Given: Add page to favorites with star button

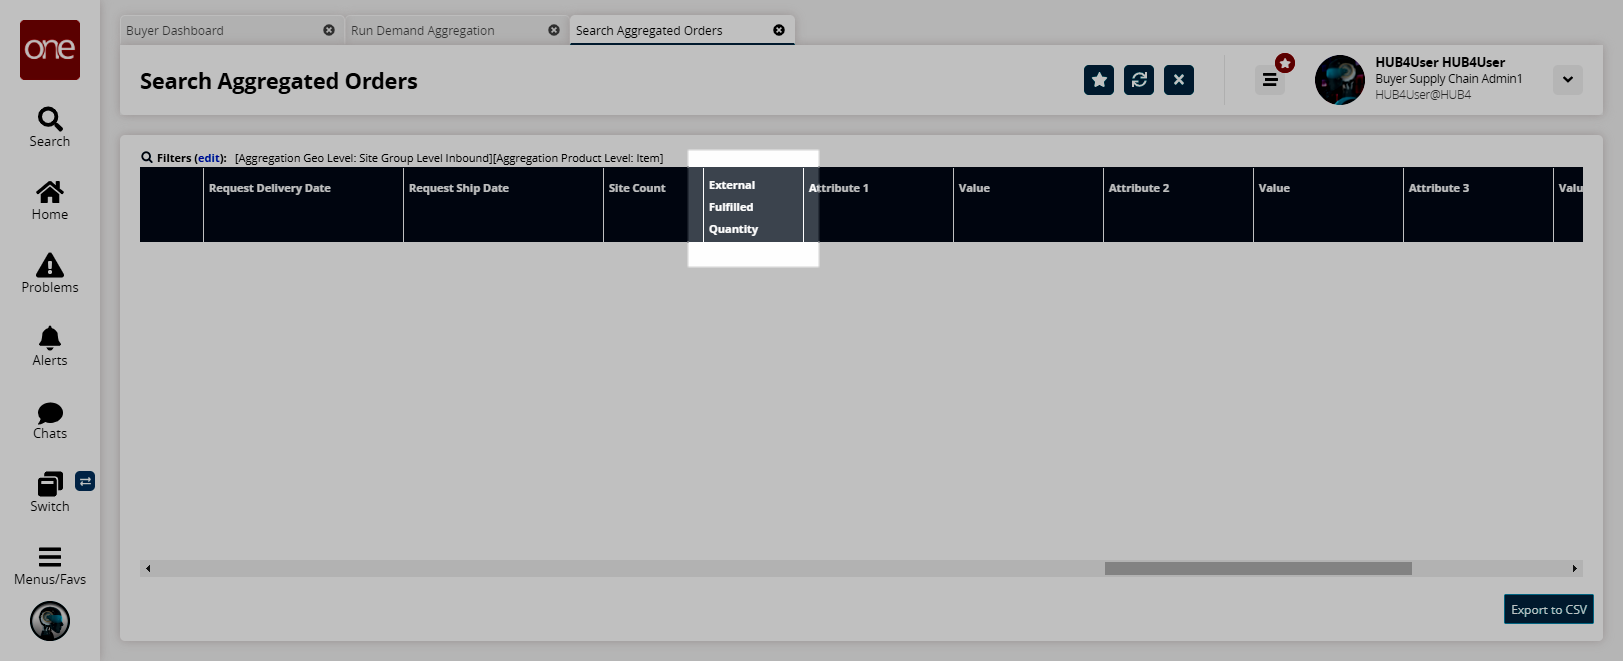Looking at the screenshot, I should (x=1099, y=80).
